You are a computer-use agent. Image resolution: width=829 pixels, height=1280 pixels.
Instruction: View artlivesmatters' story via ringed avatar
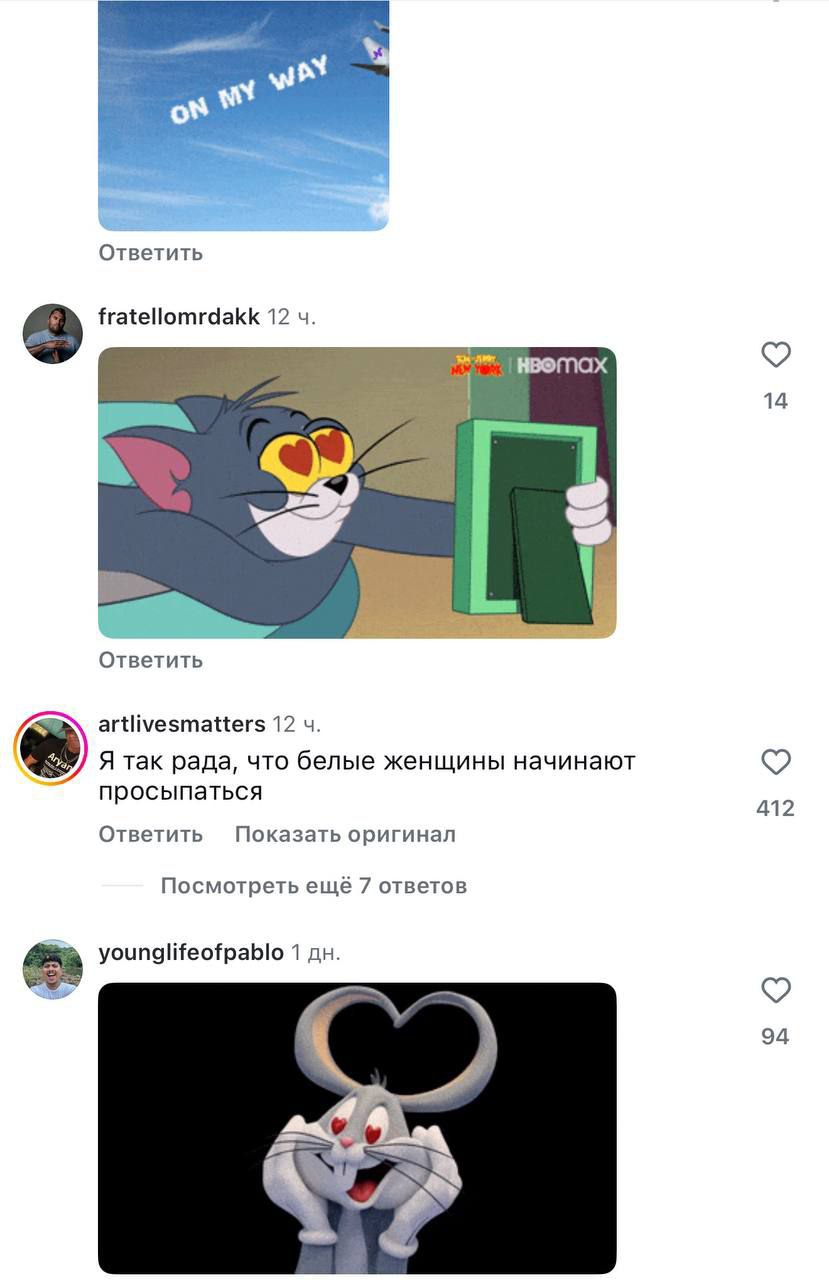pyautogui.click(x=52, y=748)
